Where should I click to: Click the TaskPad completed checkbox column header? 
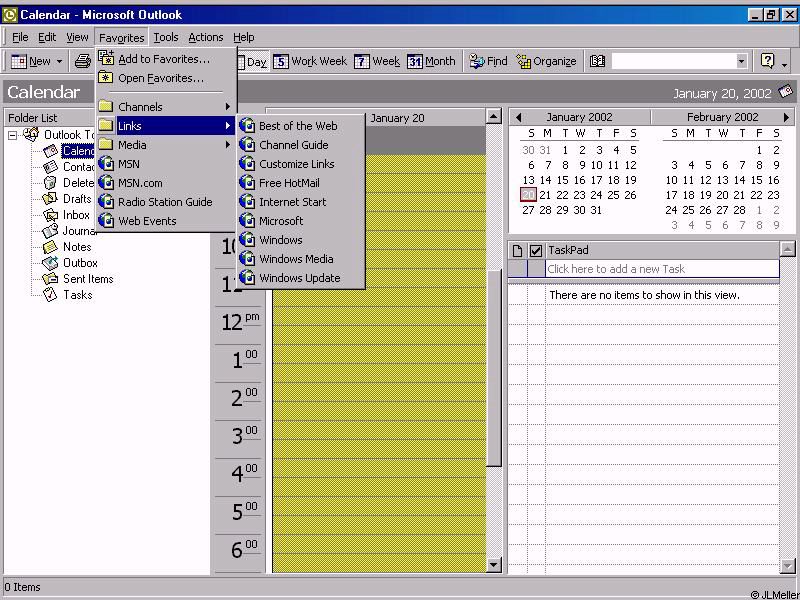[x=536, y=250]
